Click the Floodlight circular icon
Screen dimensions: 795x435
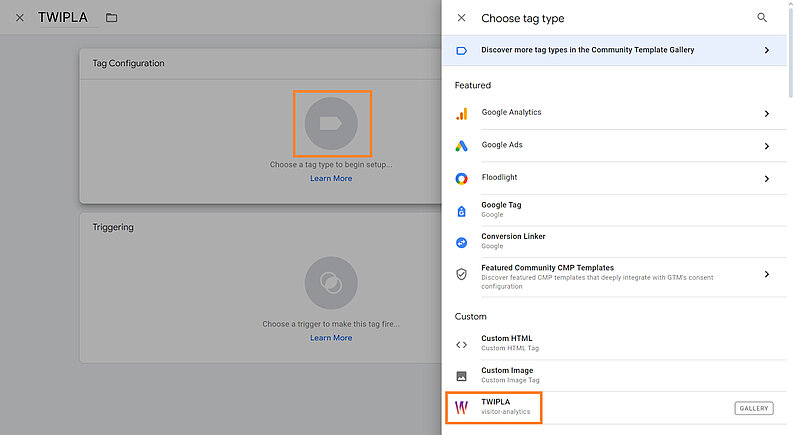(461, 179)
